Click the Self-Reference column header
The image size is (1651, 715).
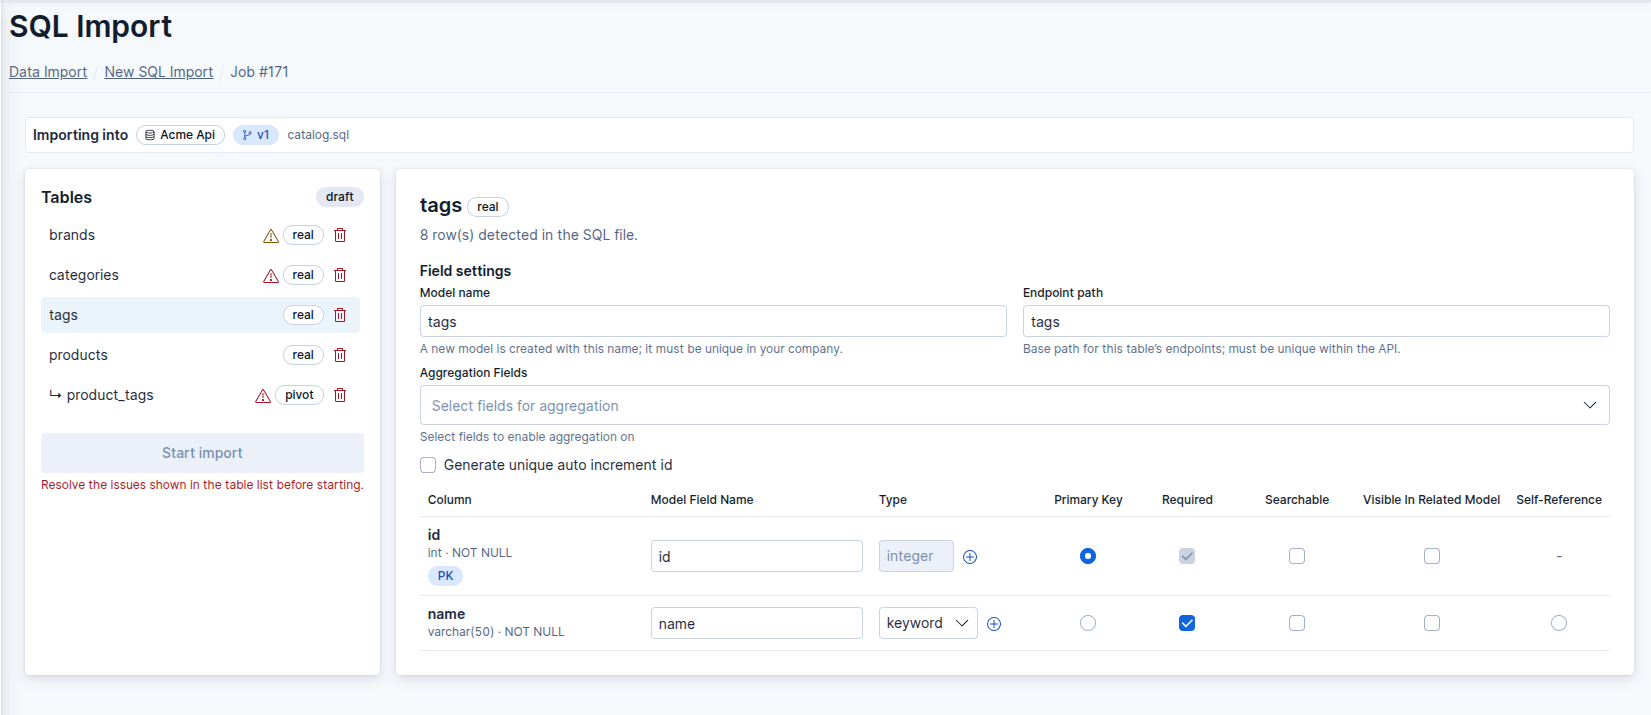pos(1559,500)
